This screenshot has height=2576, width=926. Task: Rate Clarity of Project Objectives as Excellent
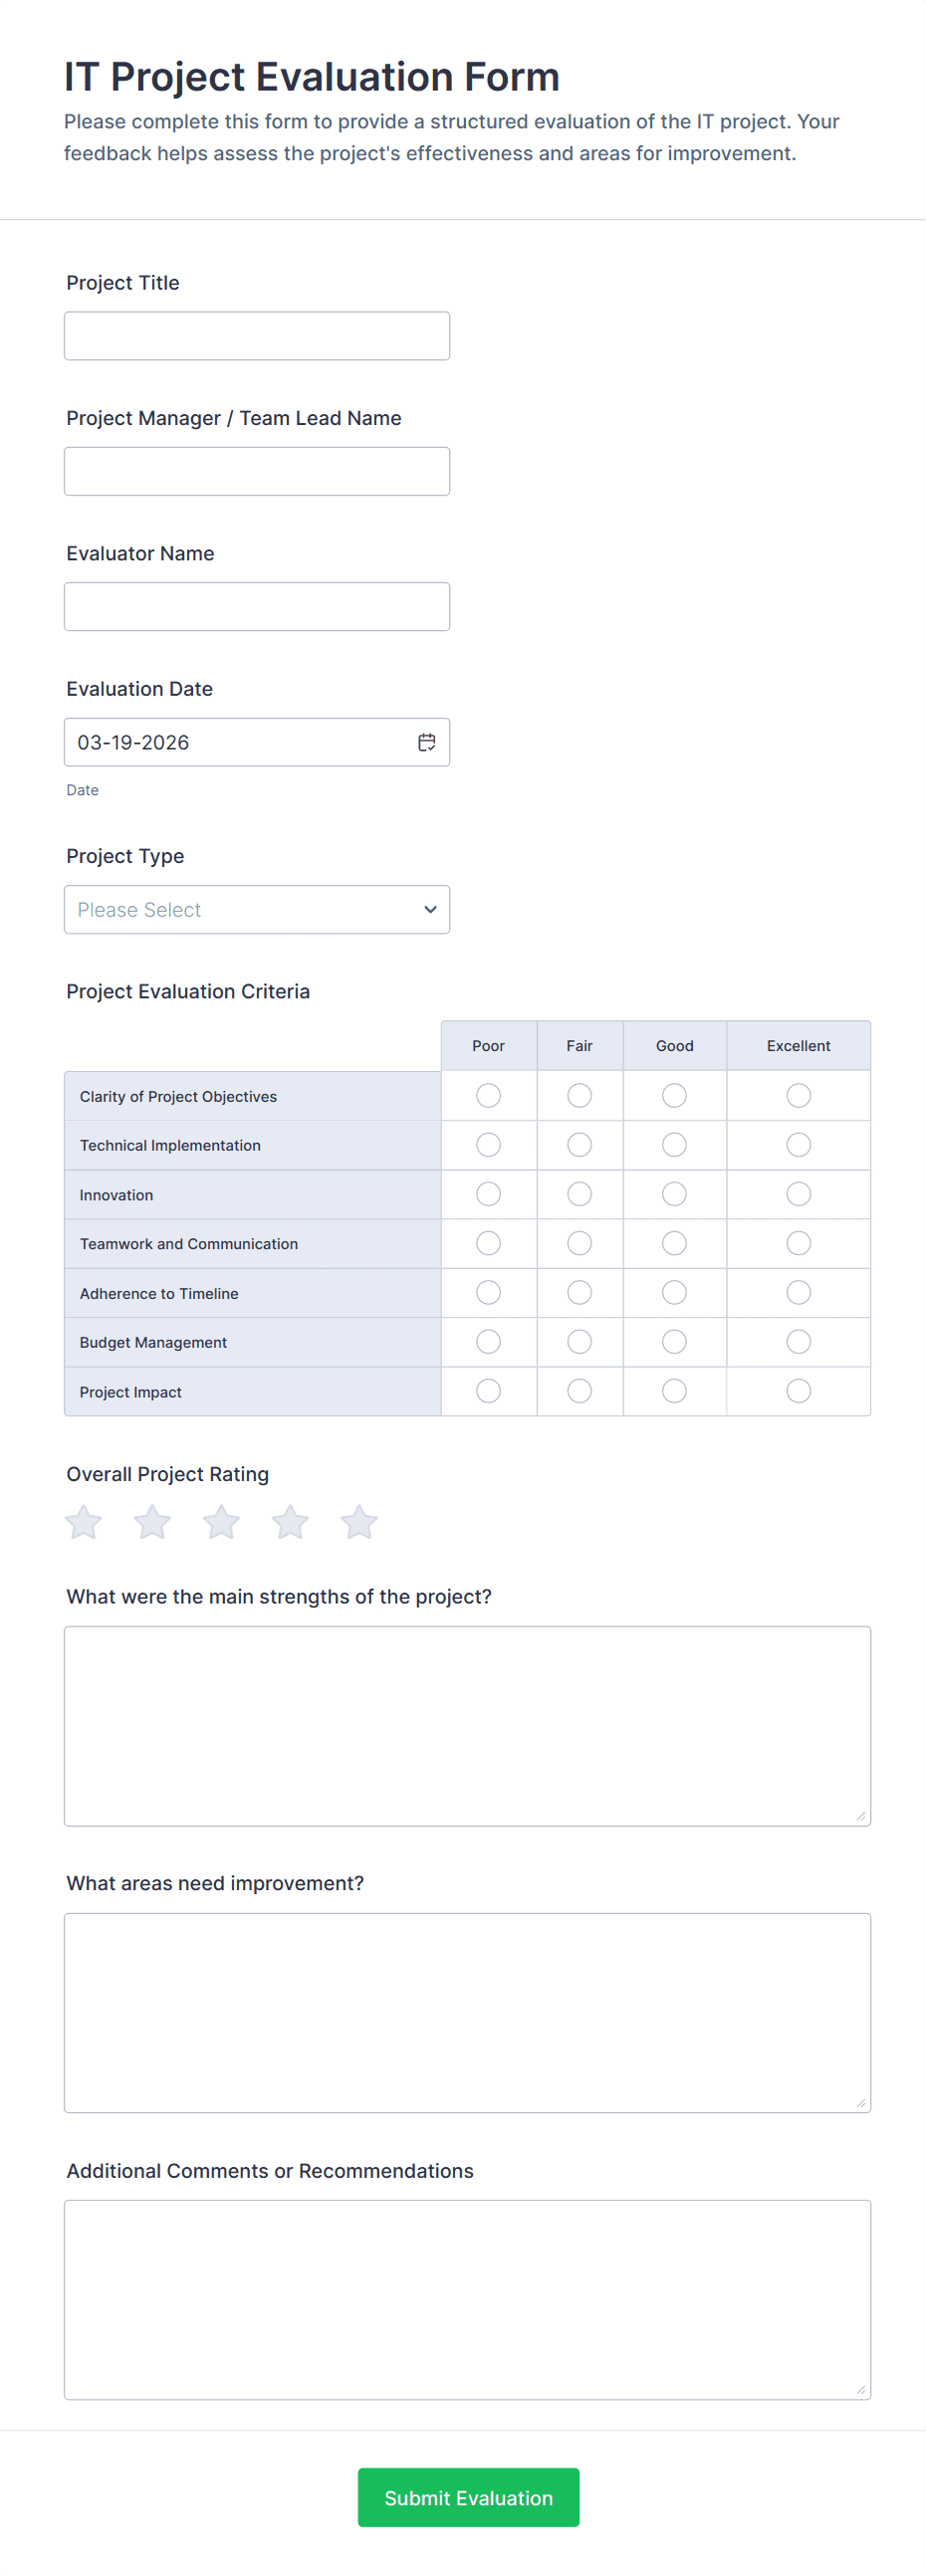click(798, 1096)
